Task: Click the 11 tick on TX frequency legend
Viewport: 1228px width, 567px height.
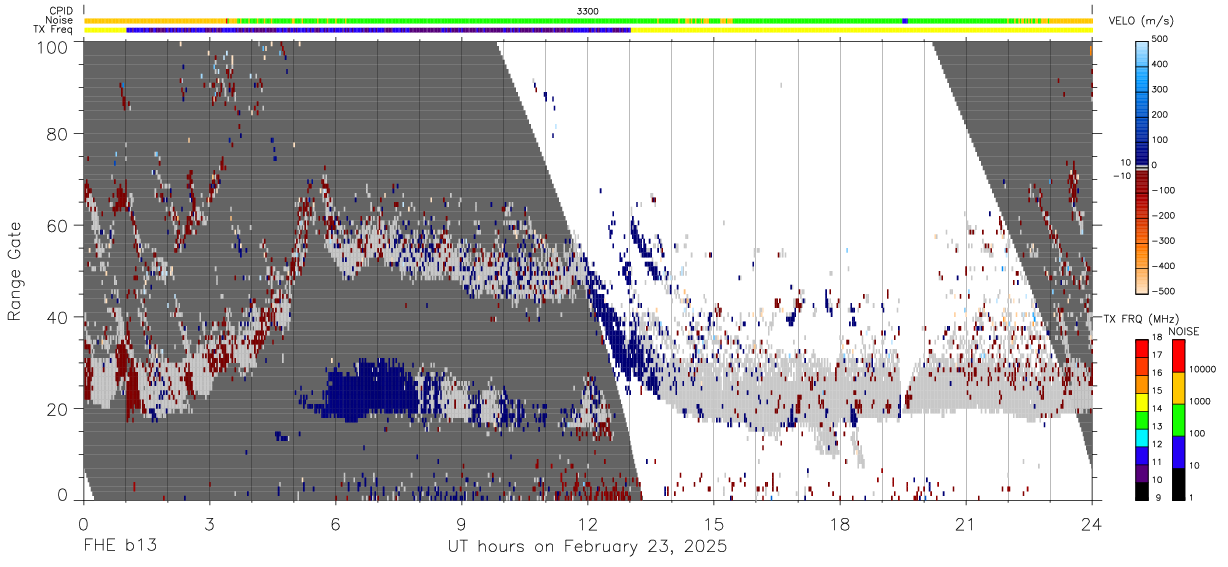Action: coord(1157,462)
